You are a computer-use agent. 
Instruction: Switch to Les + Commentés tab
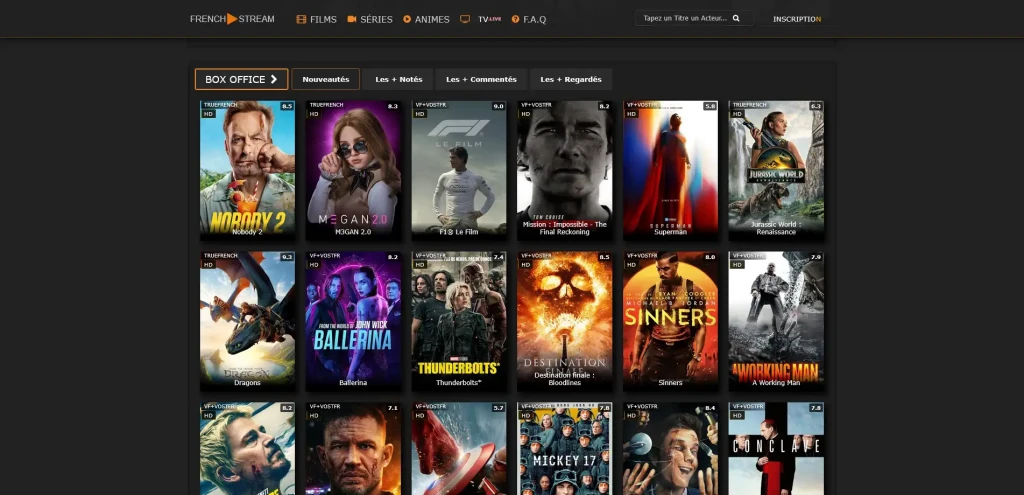tap(481, 79)
